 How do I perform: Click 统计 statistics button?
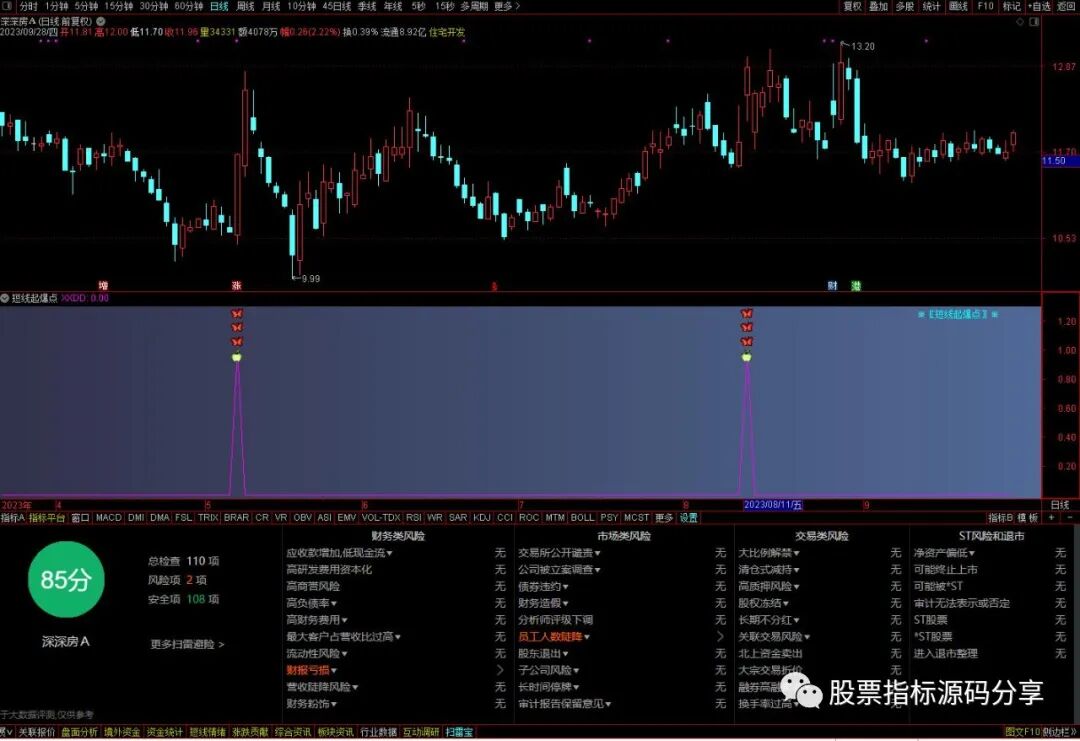pos(931,6)
